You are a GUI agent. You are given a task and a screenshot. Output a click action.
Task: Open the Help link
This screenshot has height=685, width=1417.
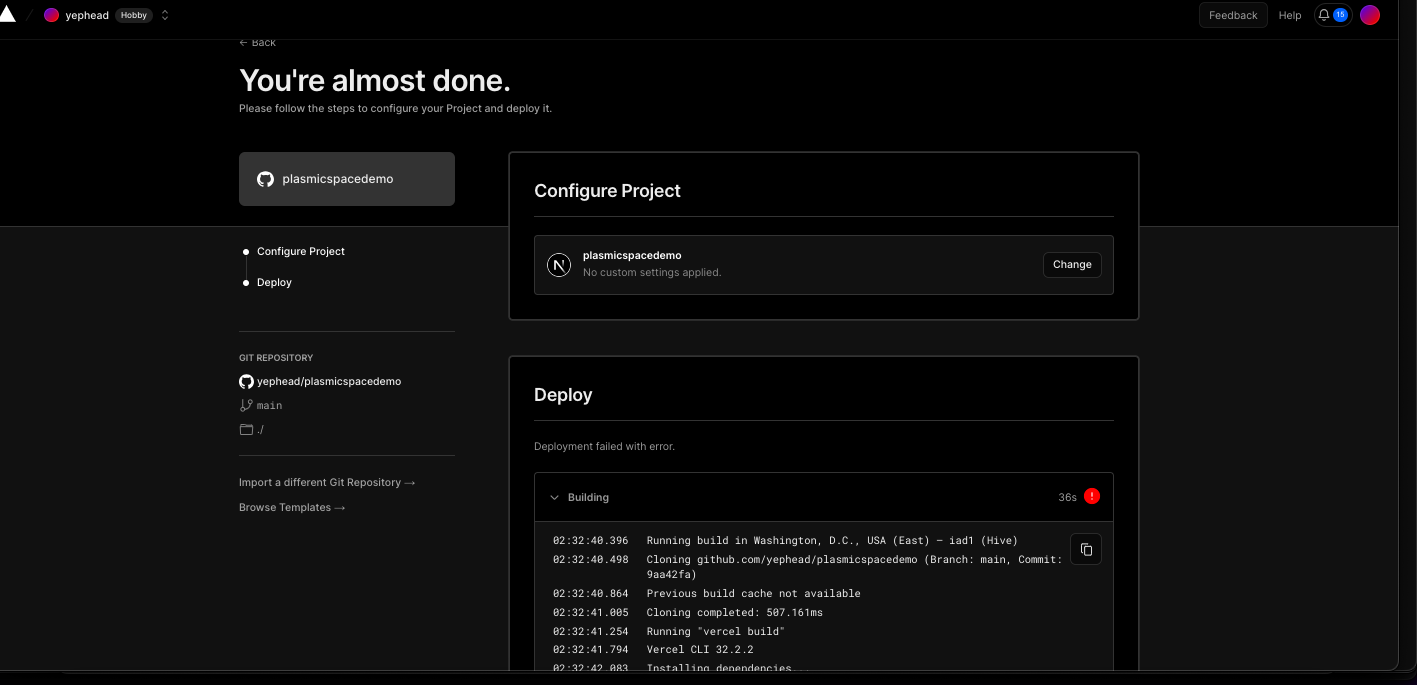1290,15
